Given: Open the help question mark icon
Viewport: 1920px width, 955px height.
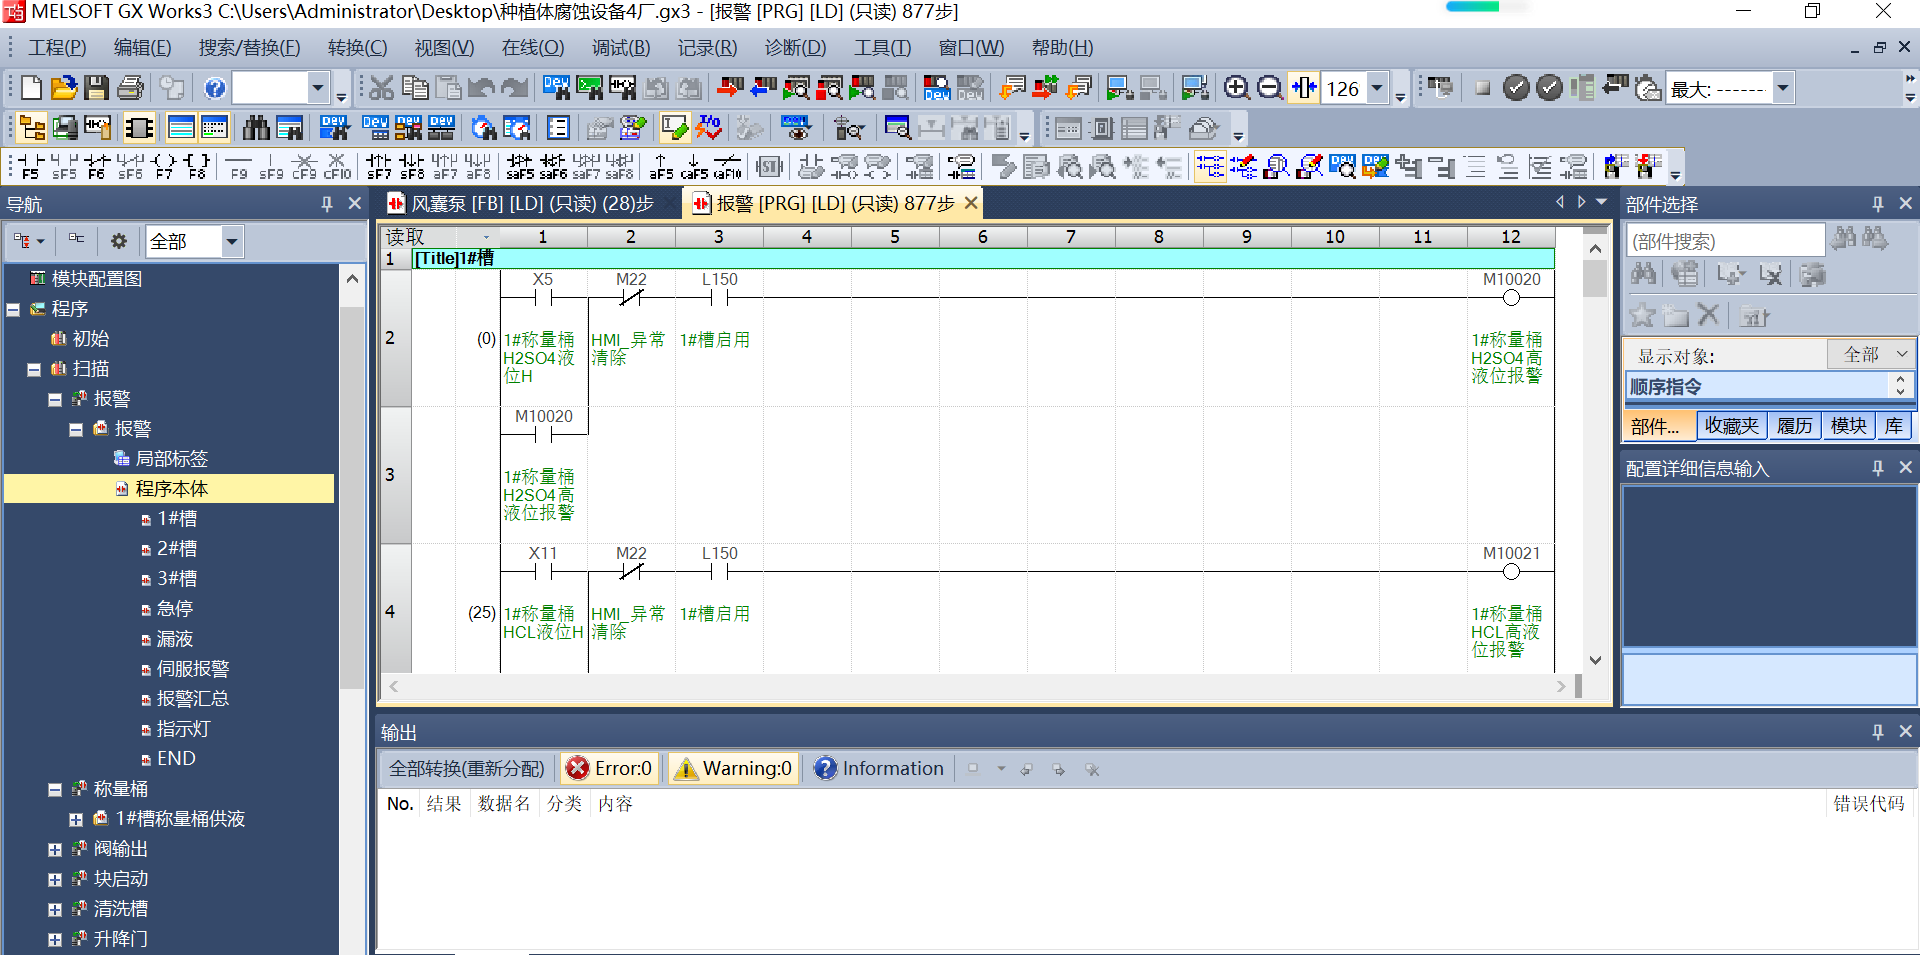Looking at the screenshot, I should (x=214, y=88).
